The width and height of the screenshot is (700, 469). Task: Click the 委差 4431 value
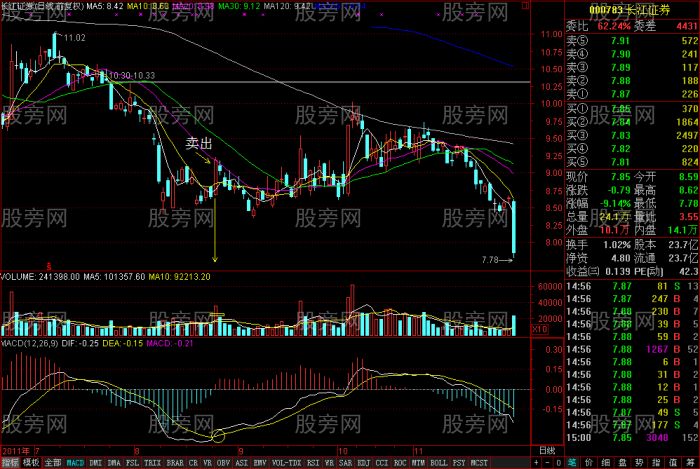(687, 26)
